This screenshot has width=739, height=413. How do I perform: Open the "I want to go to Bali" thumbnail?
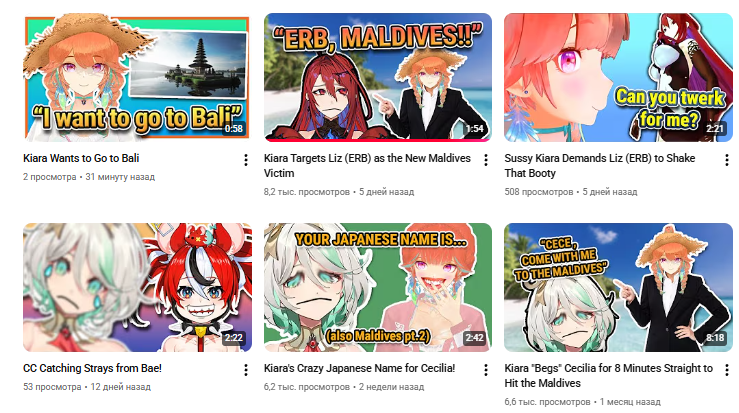[x=137, y=77]
